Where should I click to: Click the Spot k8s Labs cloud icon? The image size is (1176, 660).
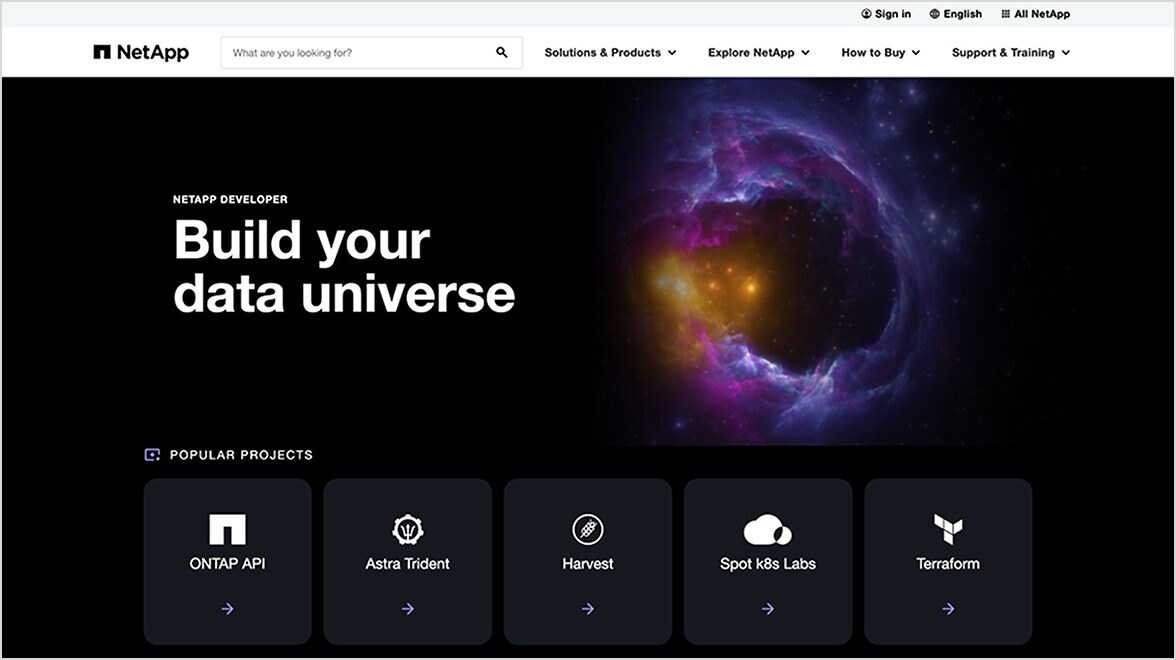(767, 529)
